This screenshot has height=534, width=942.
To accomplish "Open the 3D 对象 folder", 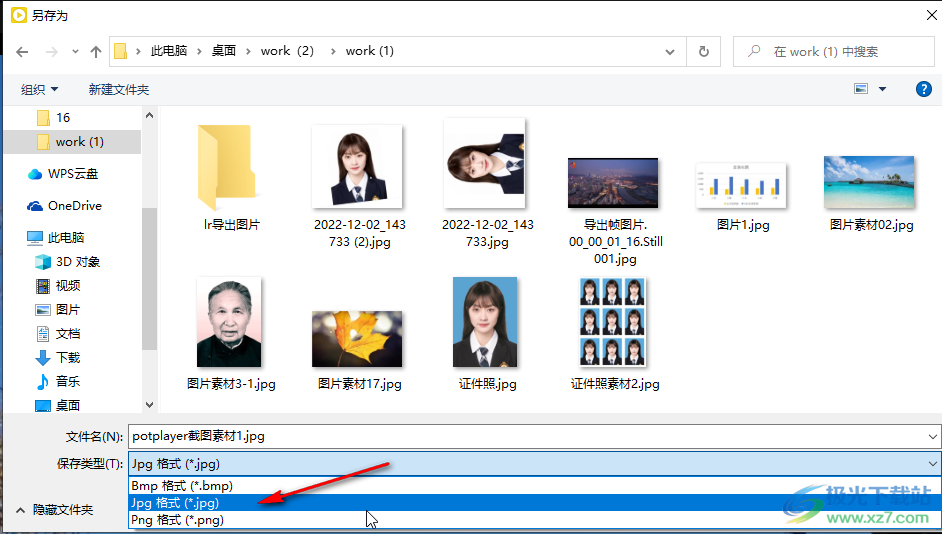I will coord(68,262).
